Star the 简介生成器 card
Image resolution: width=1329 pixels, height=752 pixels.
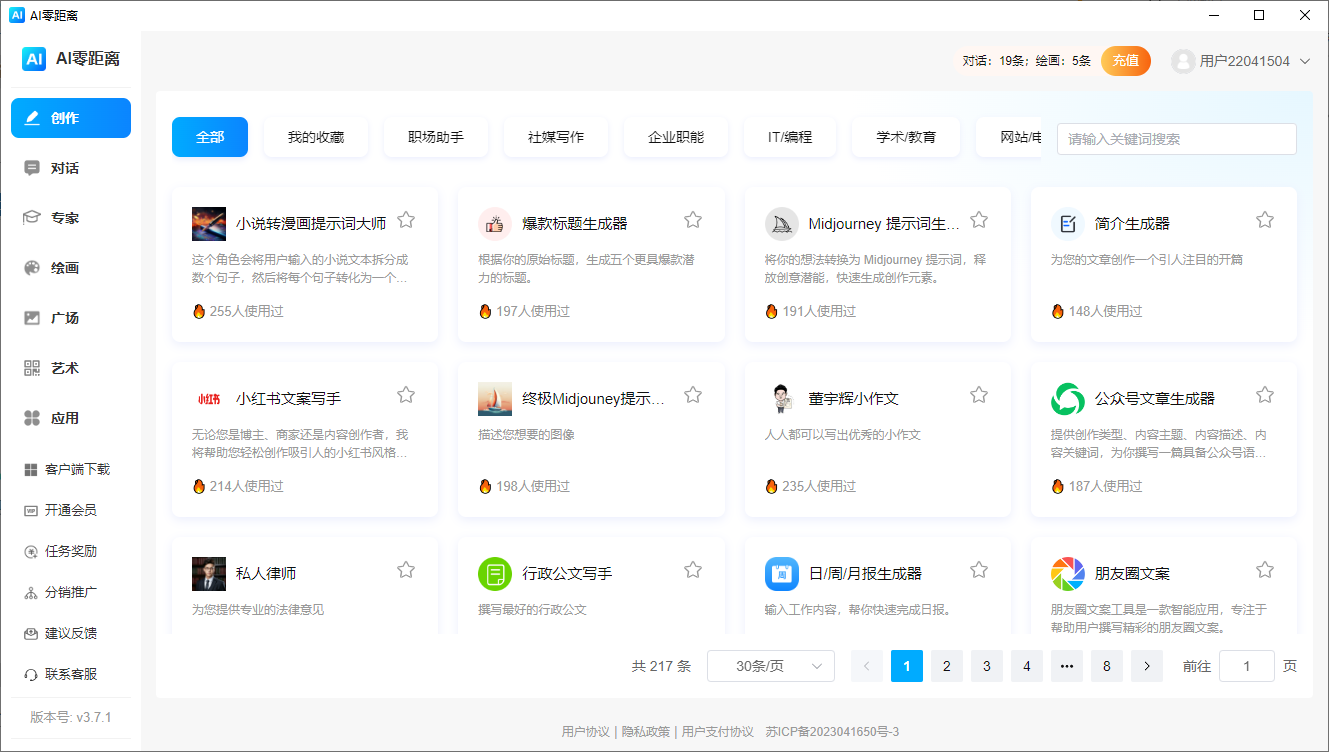click(1265, 220)
